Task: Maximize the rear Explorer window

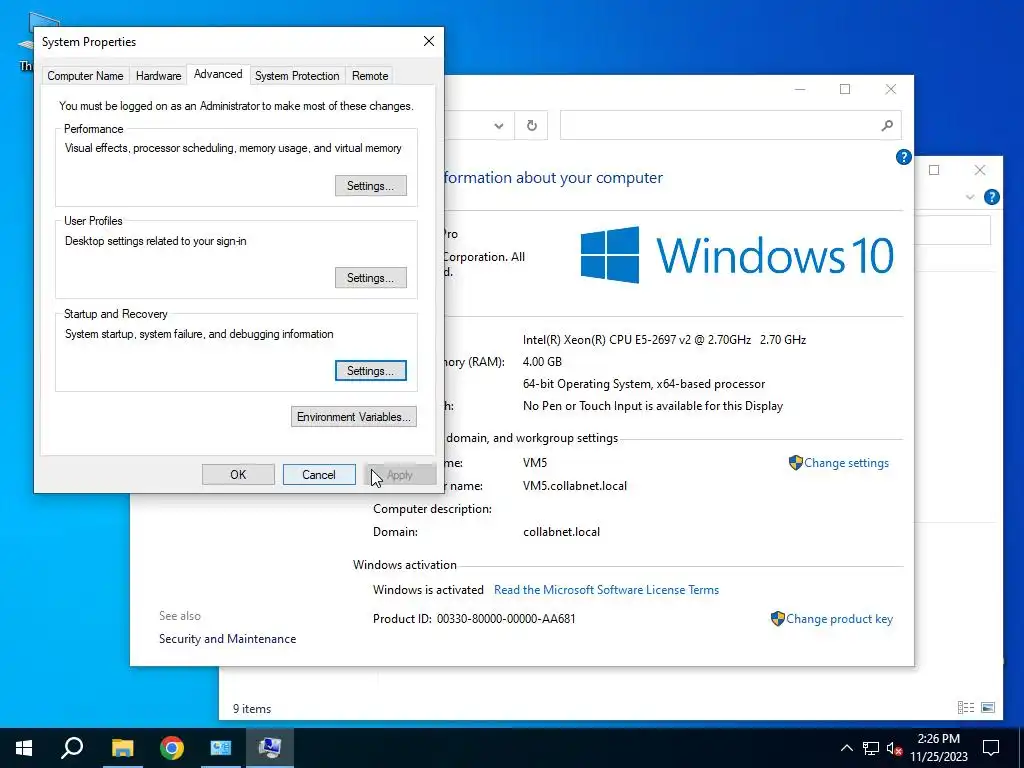Action: 934,170
